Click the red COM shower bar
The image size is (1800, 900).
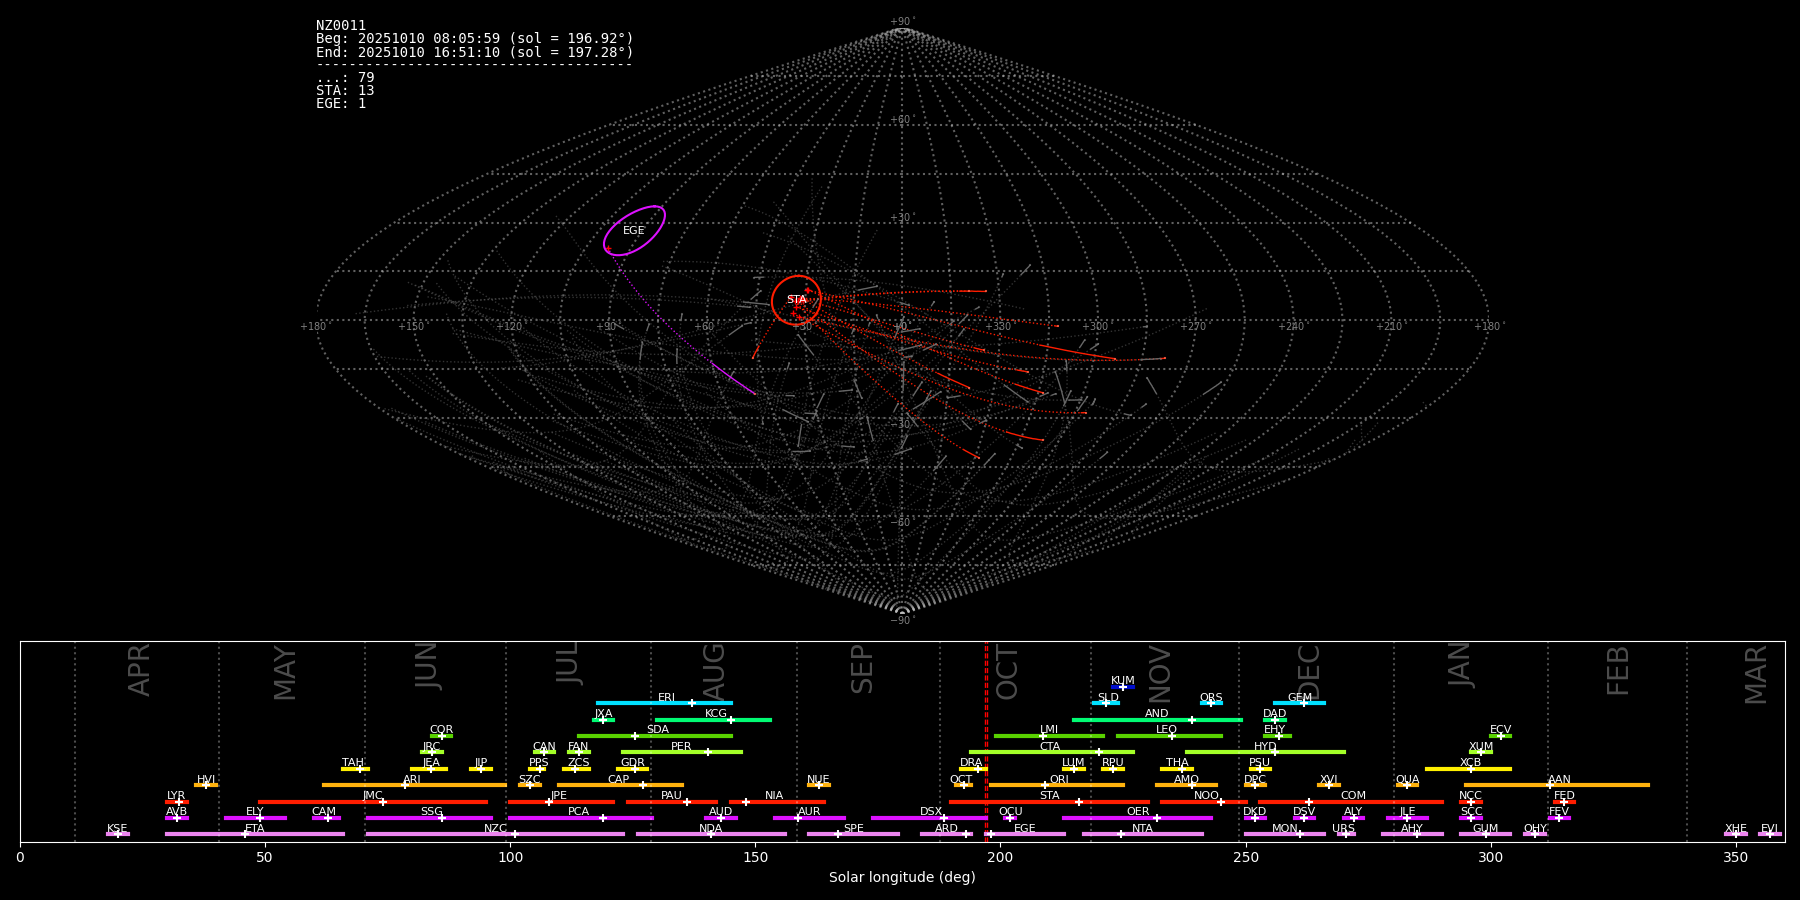pyautogui.click(x=1352, y=802)
